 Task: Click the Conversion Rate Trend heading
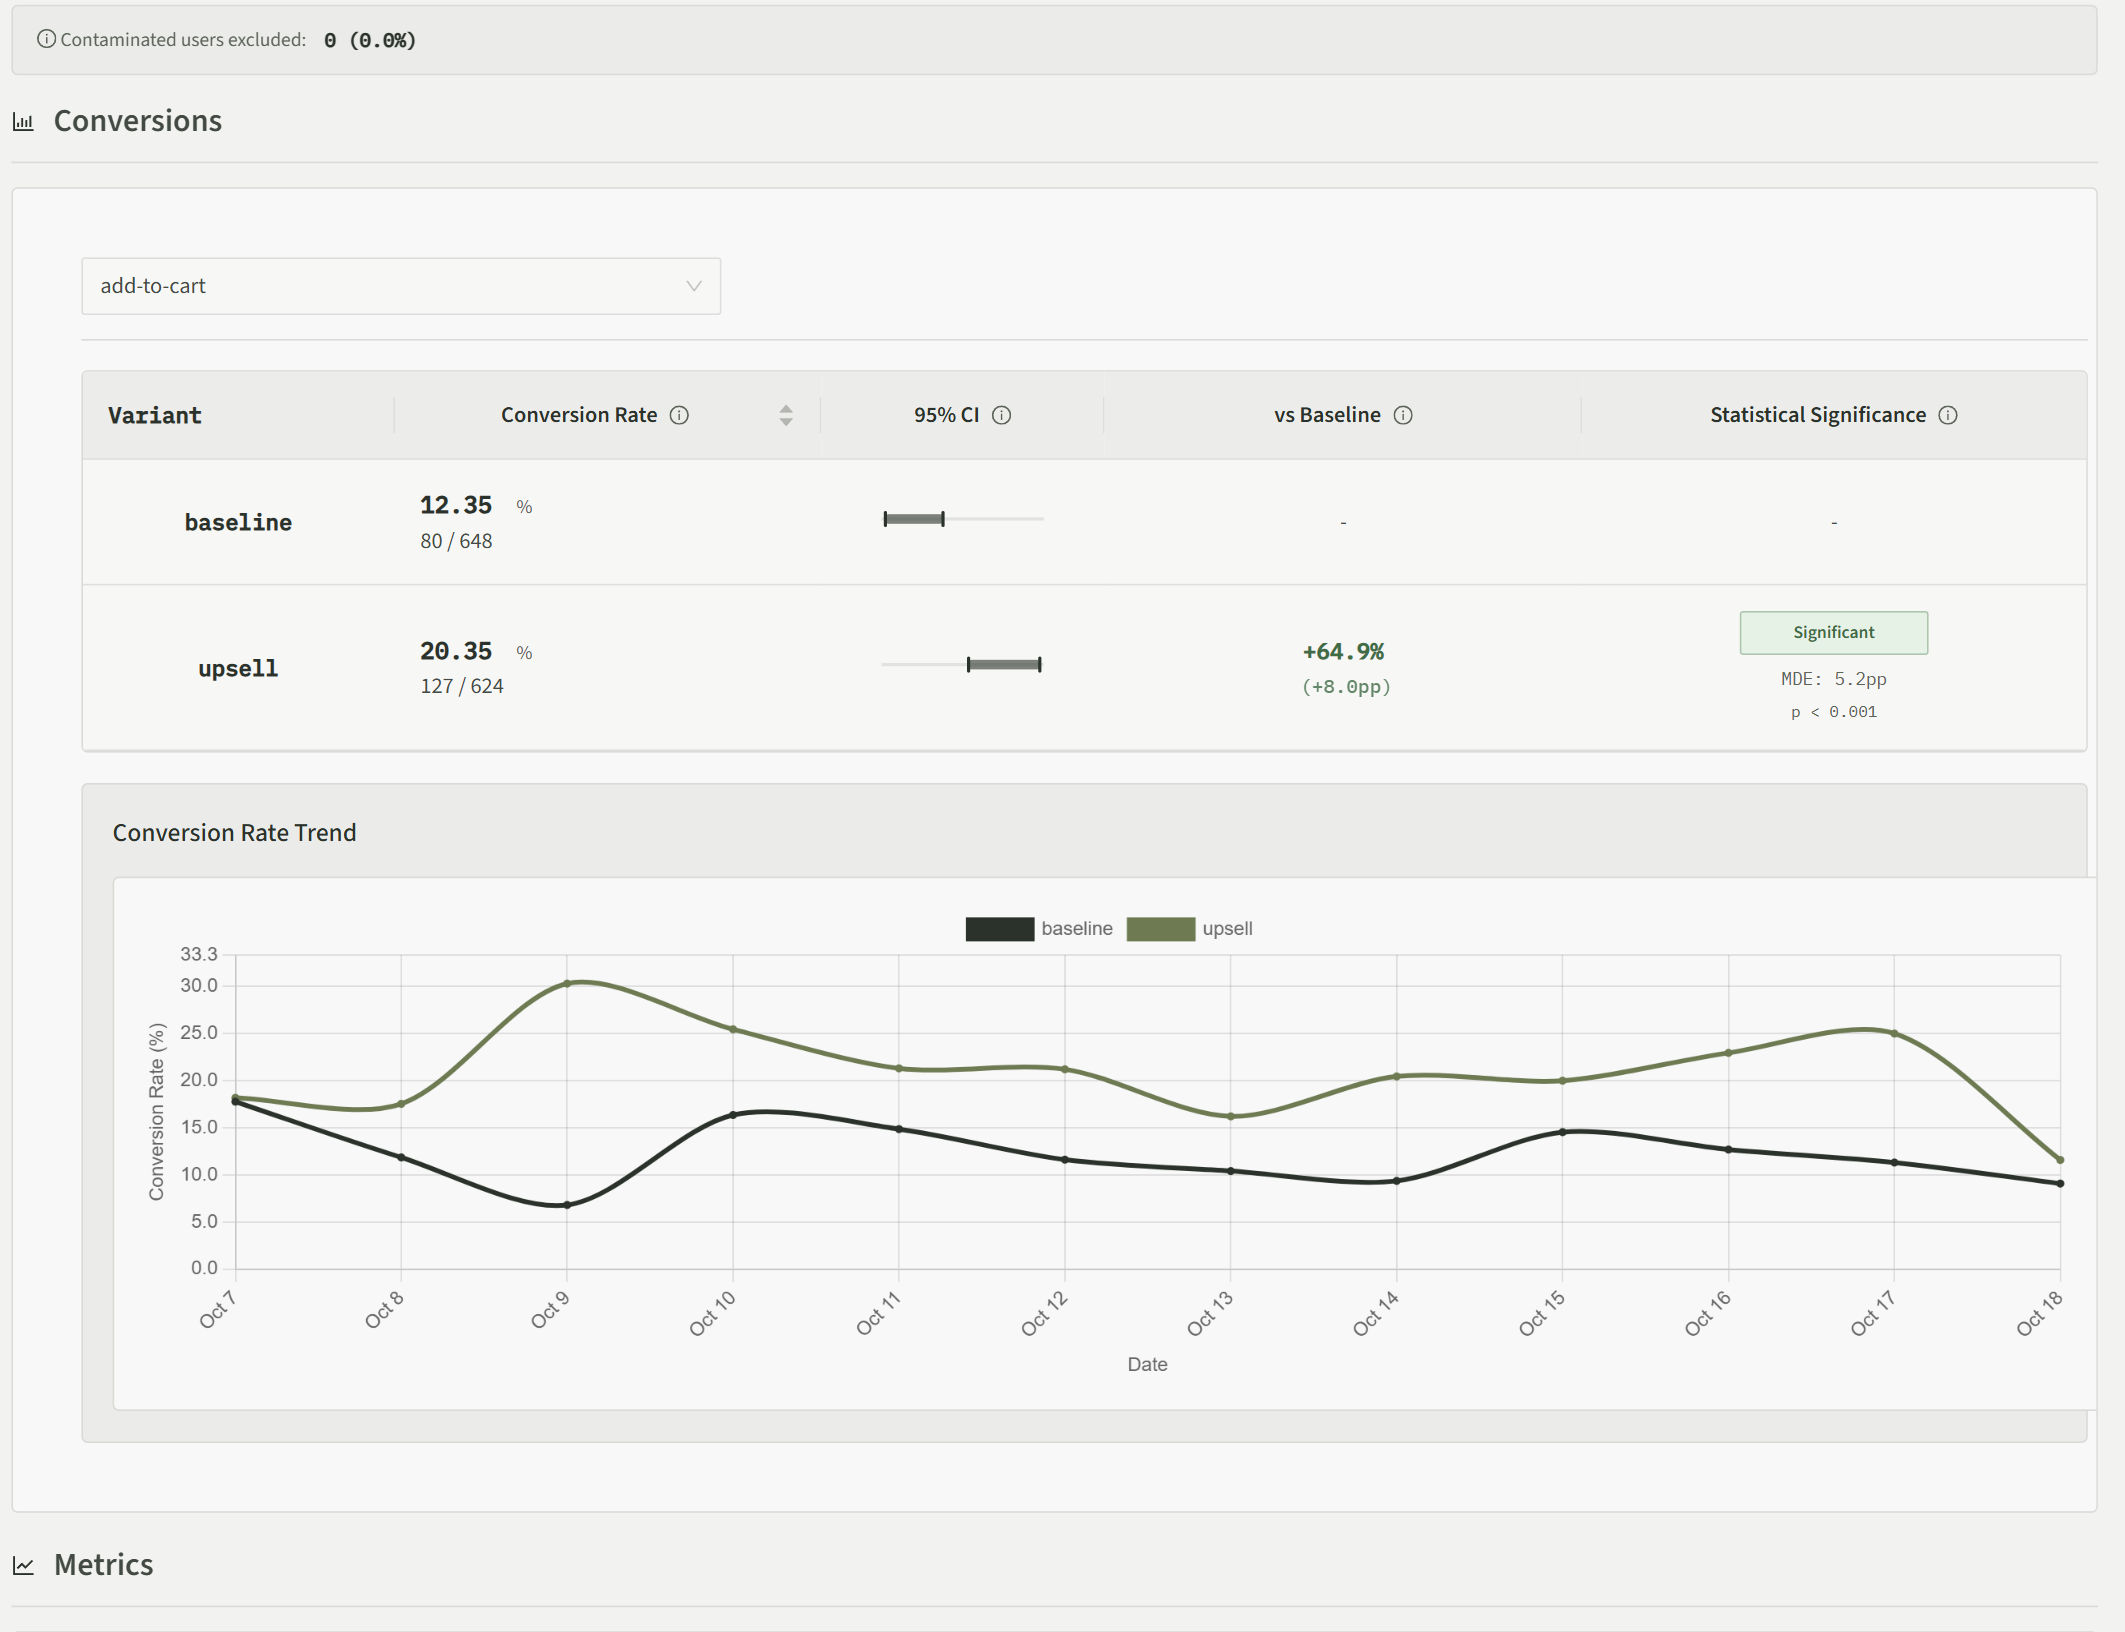click(x=234, y=833)
